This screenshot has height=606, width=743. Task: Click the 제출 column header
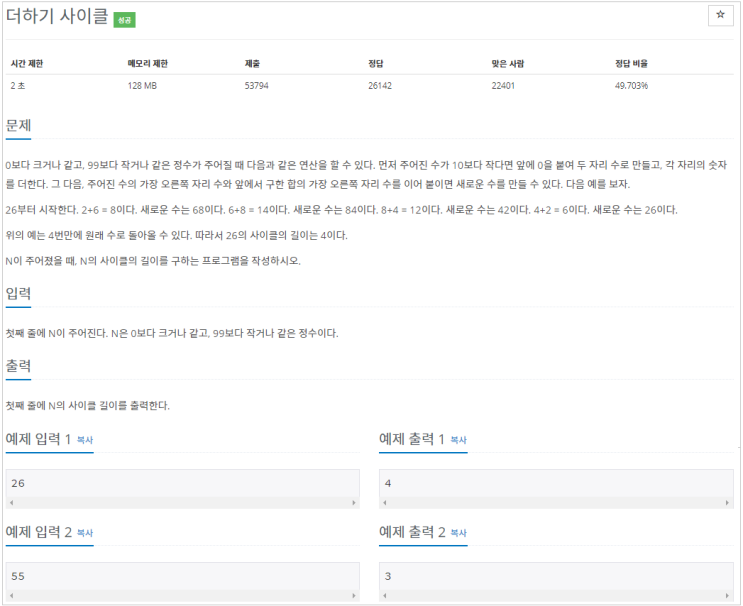click(x=252, y=63)
